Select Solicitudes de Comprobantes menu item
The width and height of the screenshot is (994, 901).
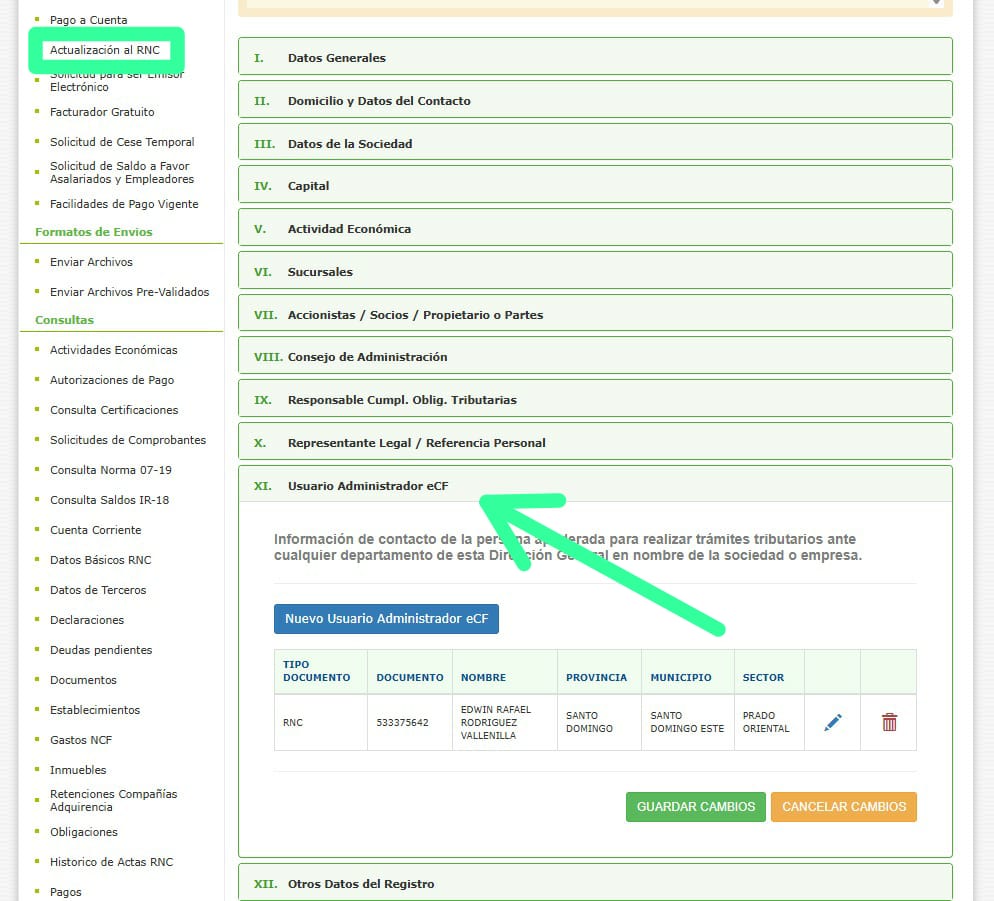click(128, 440)
